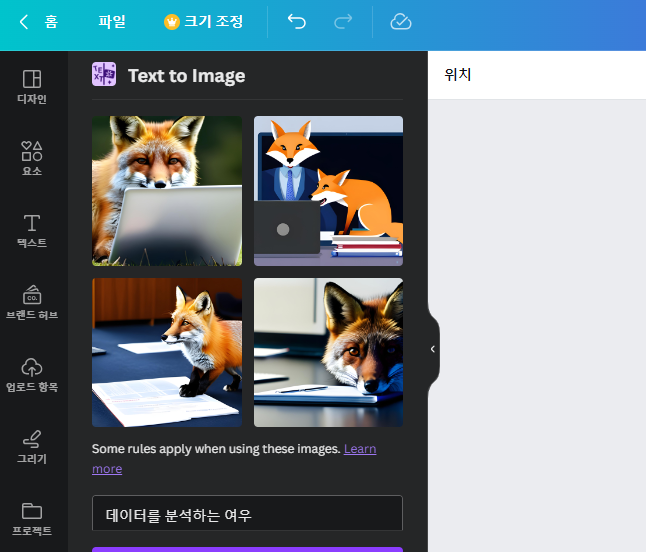The height and width of the screenshot is (552, 646).
Task: Open the 요소 (Elements) sidebar tab
Action: click(x=32, y=159)
